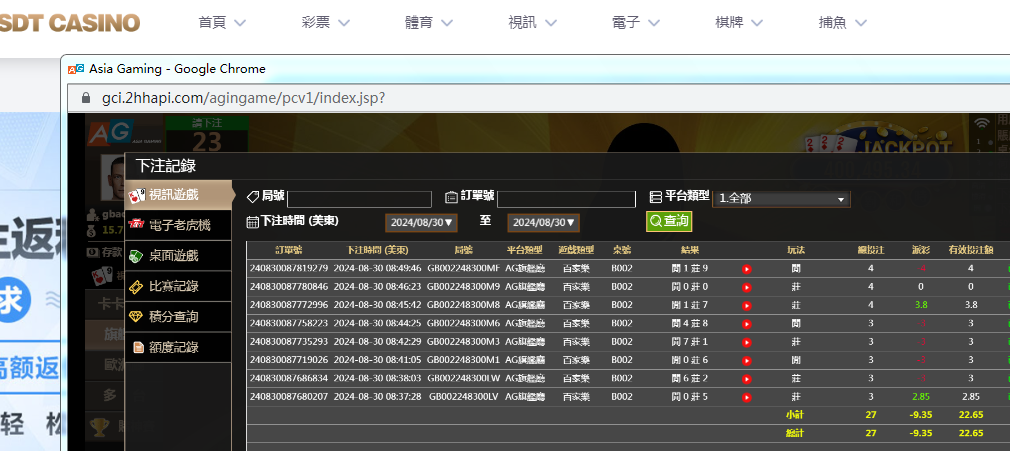Expand the 電子 electronic games menu

click(x=638, y=22)
